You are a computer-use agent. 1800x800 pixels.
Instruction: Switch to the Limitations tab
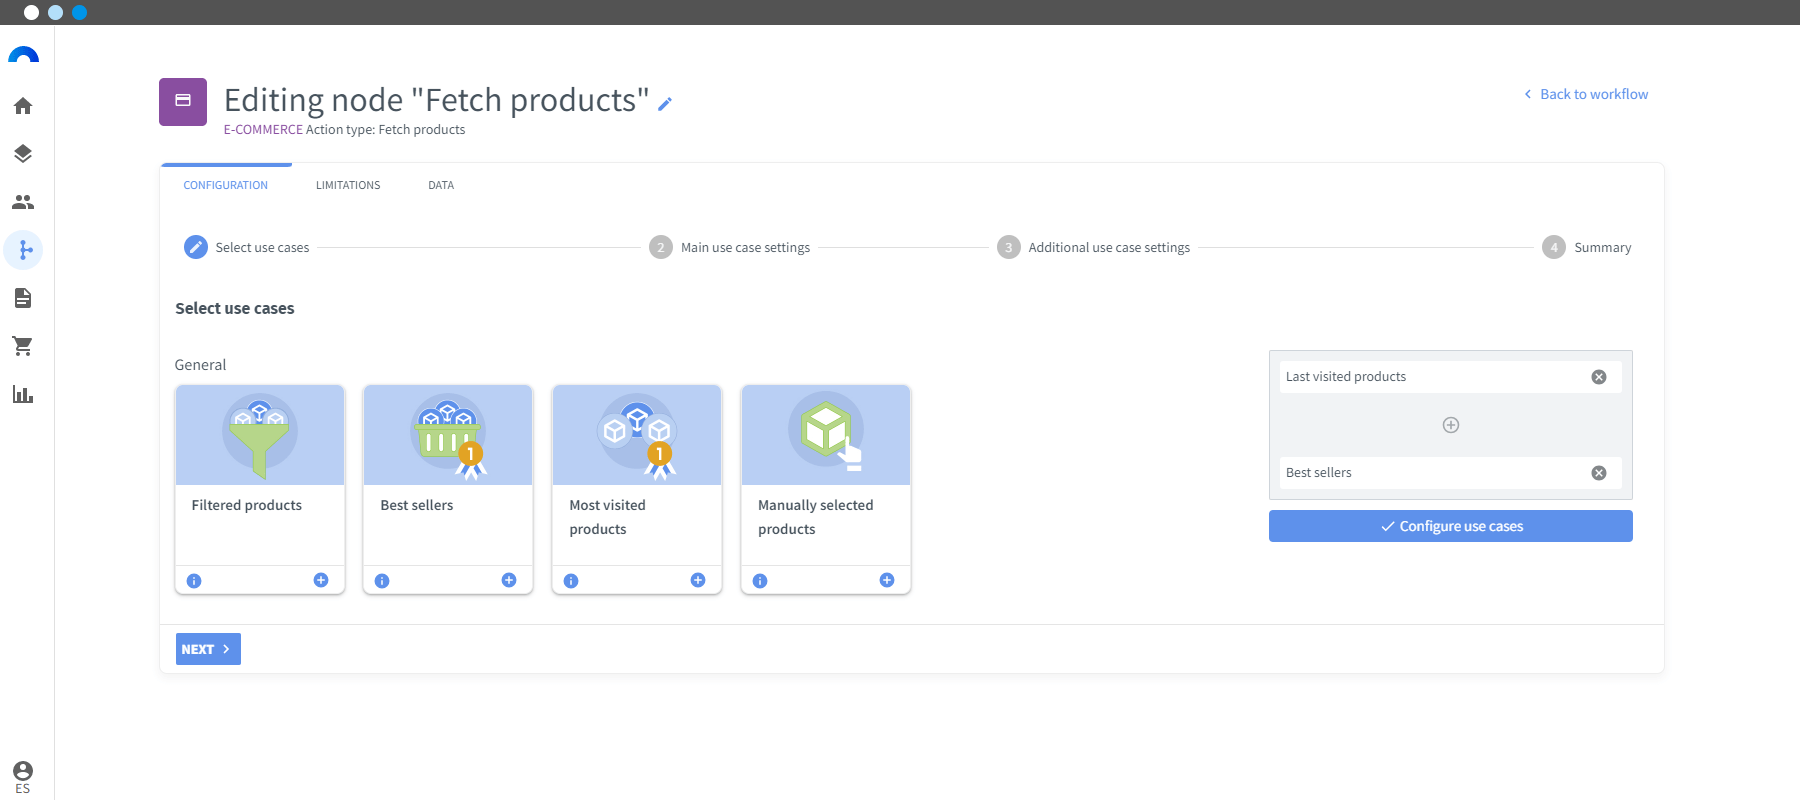348,185
